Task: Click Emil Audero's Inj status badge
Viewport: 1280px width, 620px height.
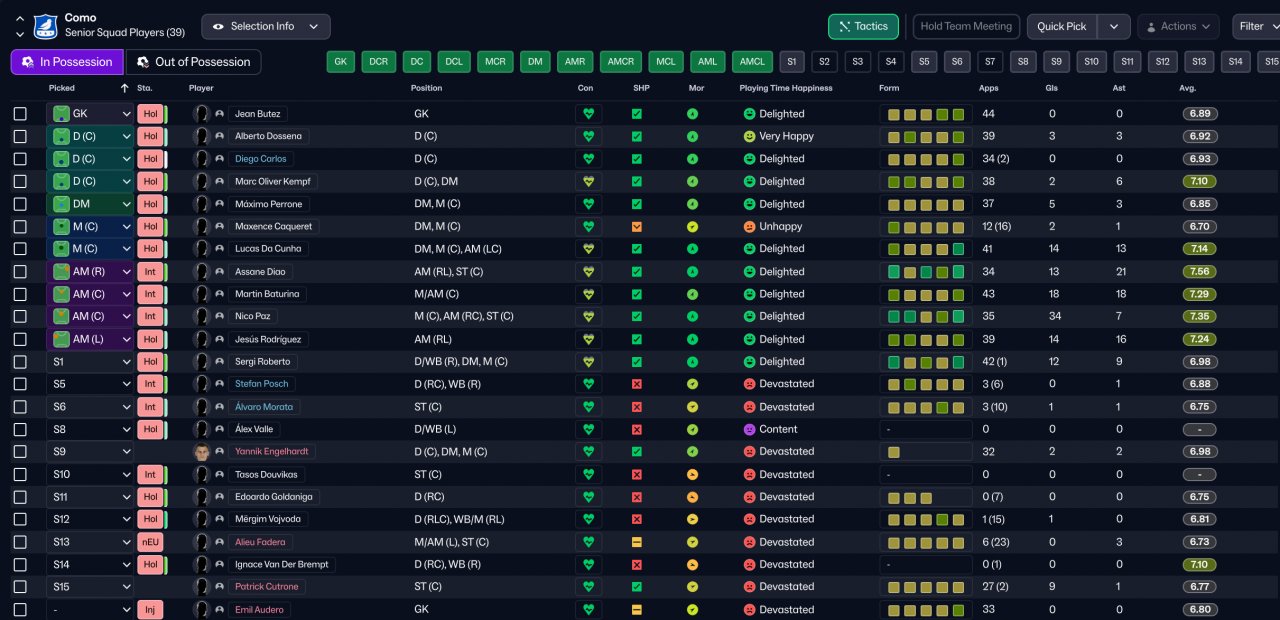Action: coord(149,610)
